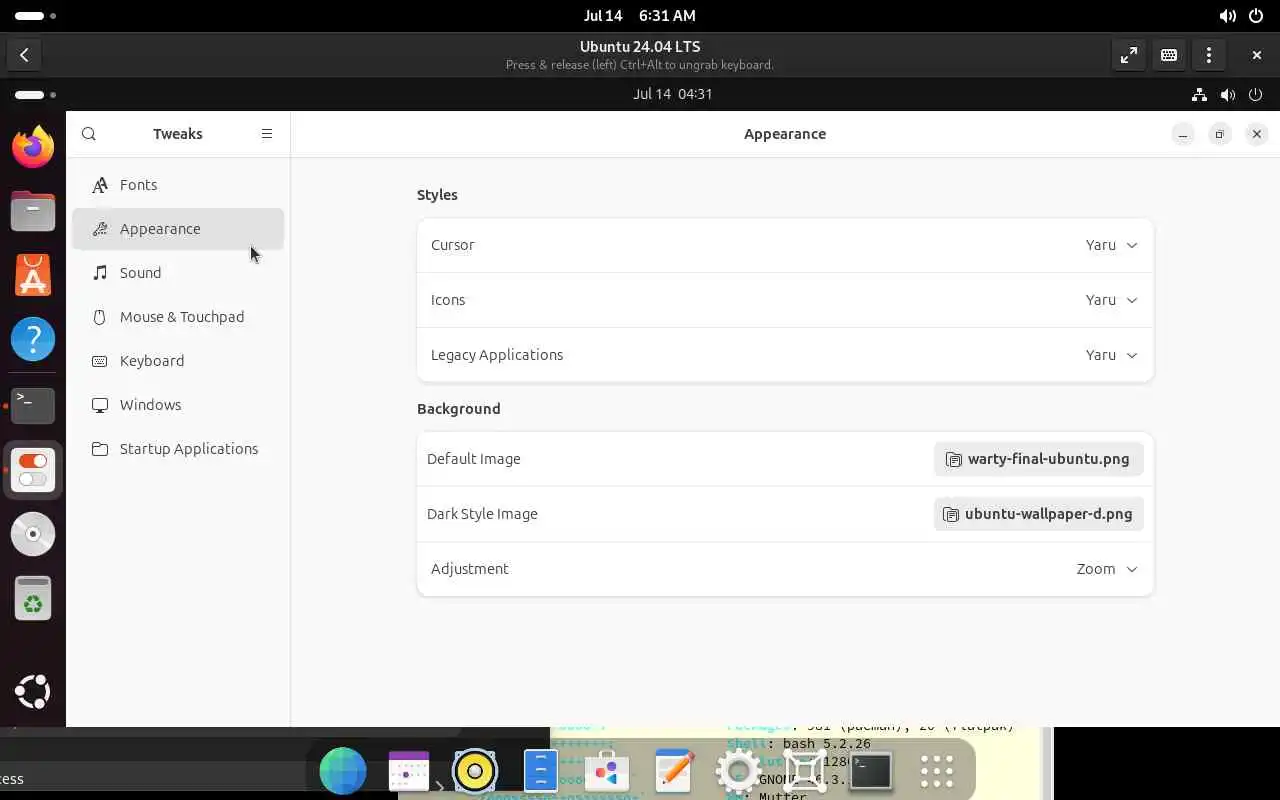The width and height of the screenshot is (1280, 800).
Task: Click the "Styles" heading
Action: pyautogui.click(x=437, y=195)
